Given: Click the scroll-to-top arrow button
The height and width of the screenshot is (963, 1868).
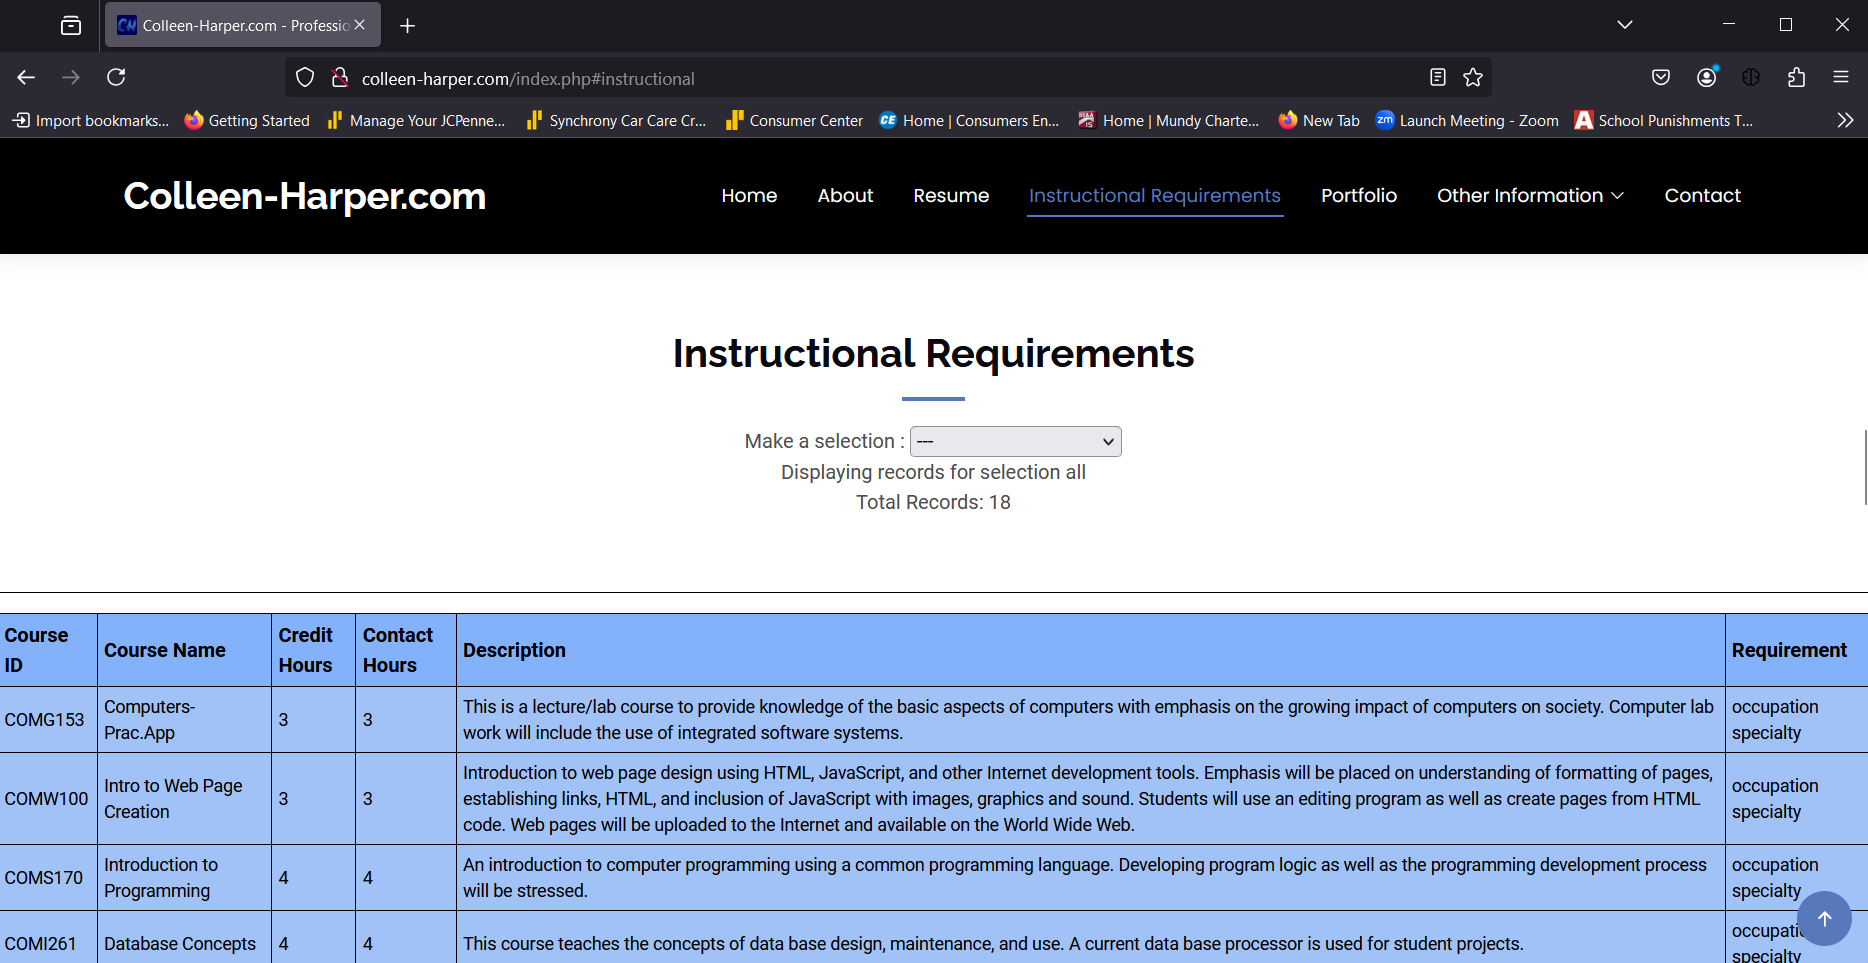Looking at the screenshot, I should pyautogui.click(x=1824, y=918).
